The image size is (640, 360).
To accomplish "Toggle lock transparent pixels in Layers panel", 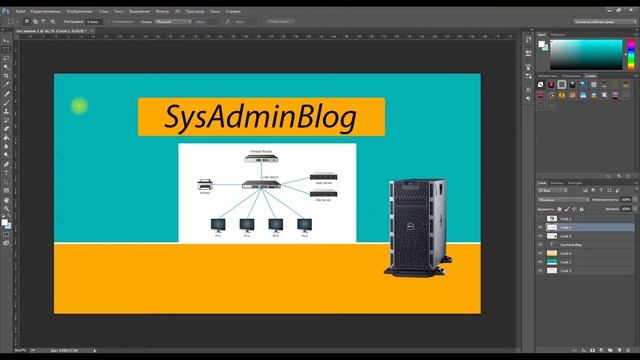I will click(560, 209).
